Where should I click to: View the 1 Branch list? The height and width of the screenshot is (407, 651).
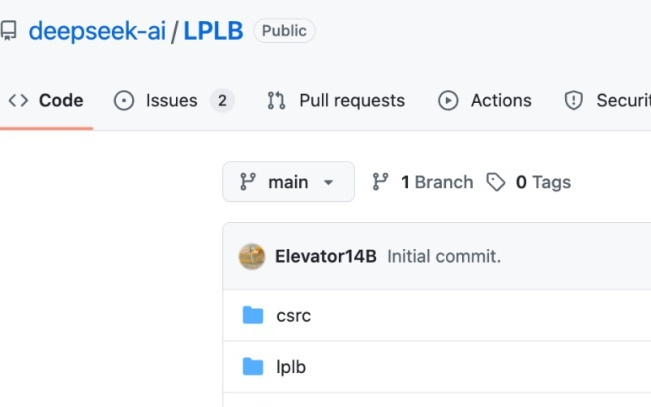(x=436, y=182)
